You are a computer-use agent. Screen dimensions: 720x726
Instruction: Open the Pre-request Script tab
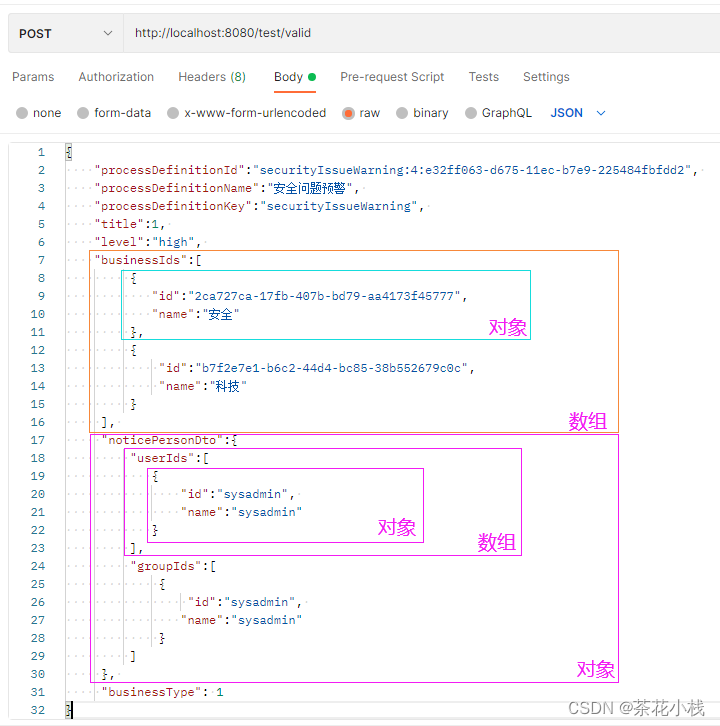point(392,77)
